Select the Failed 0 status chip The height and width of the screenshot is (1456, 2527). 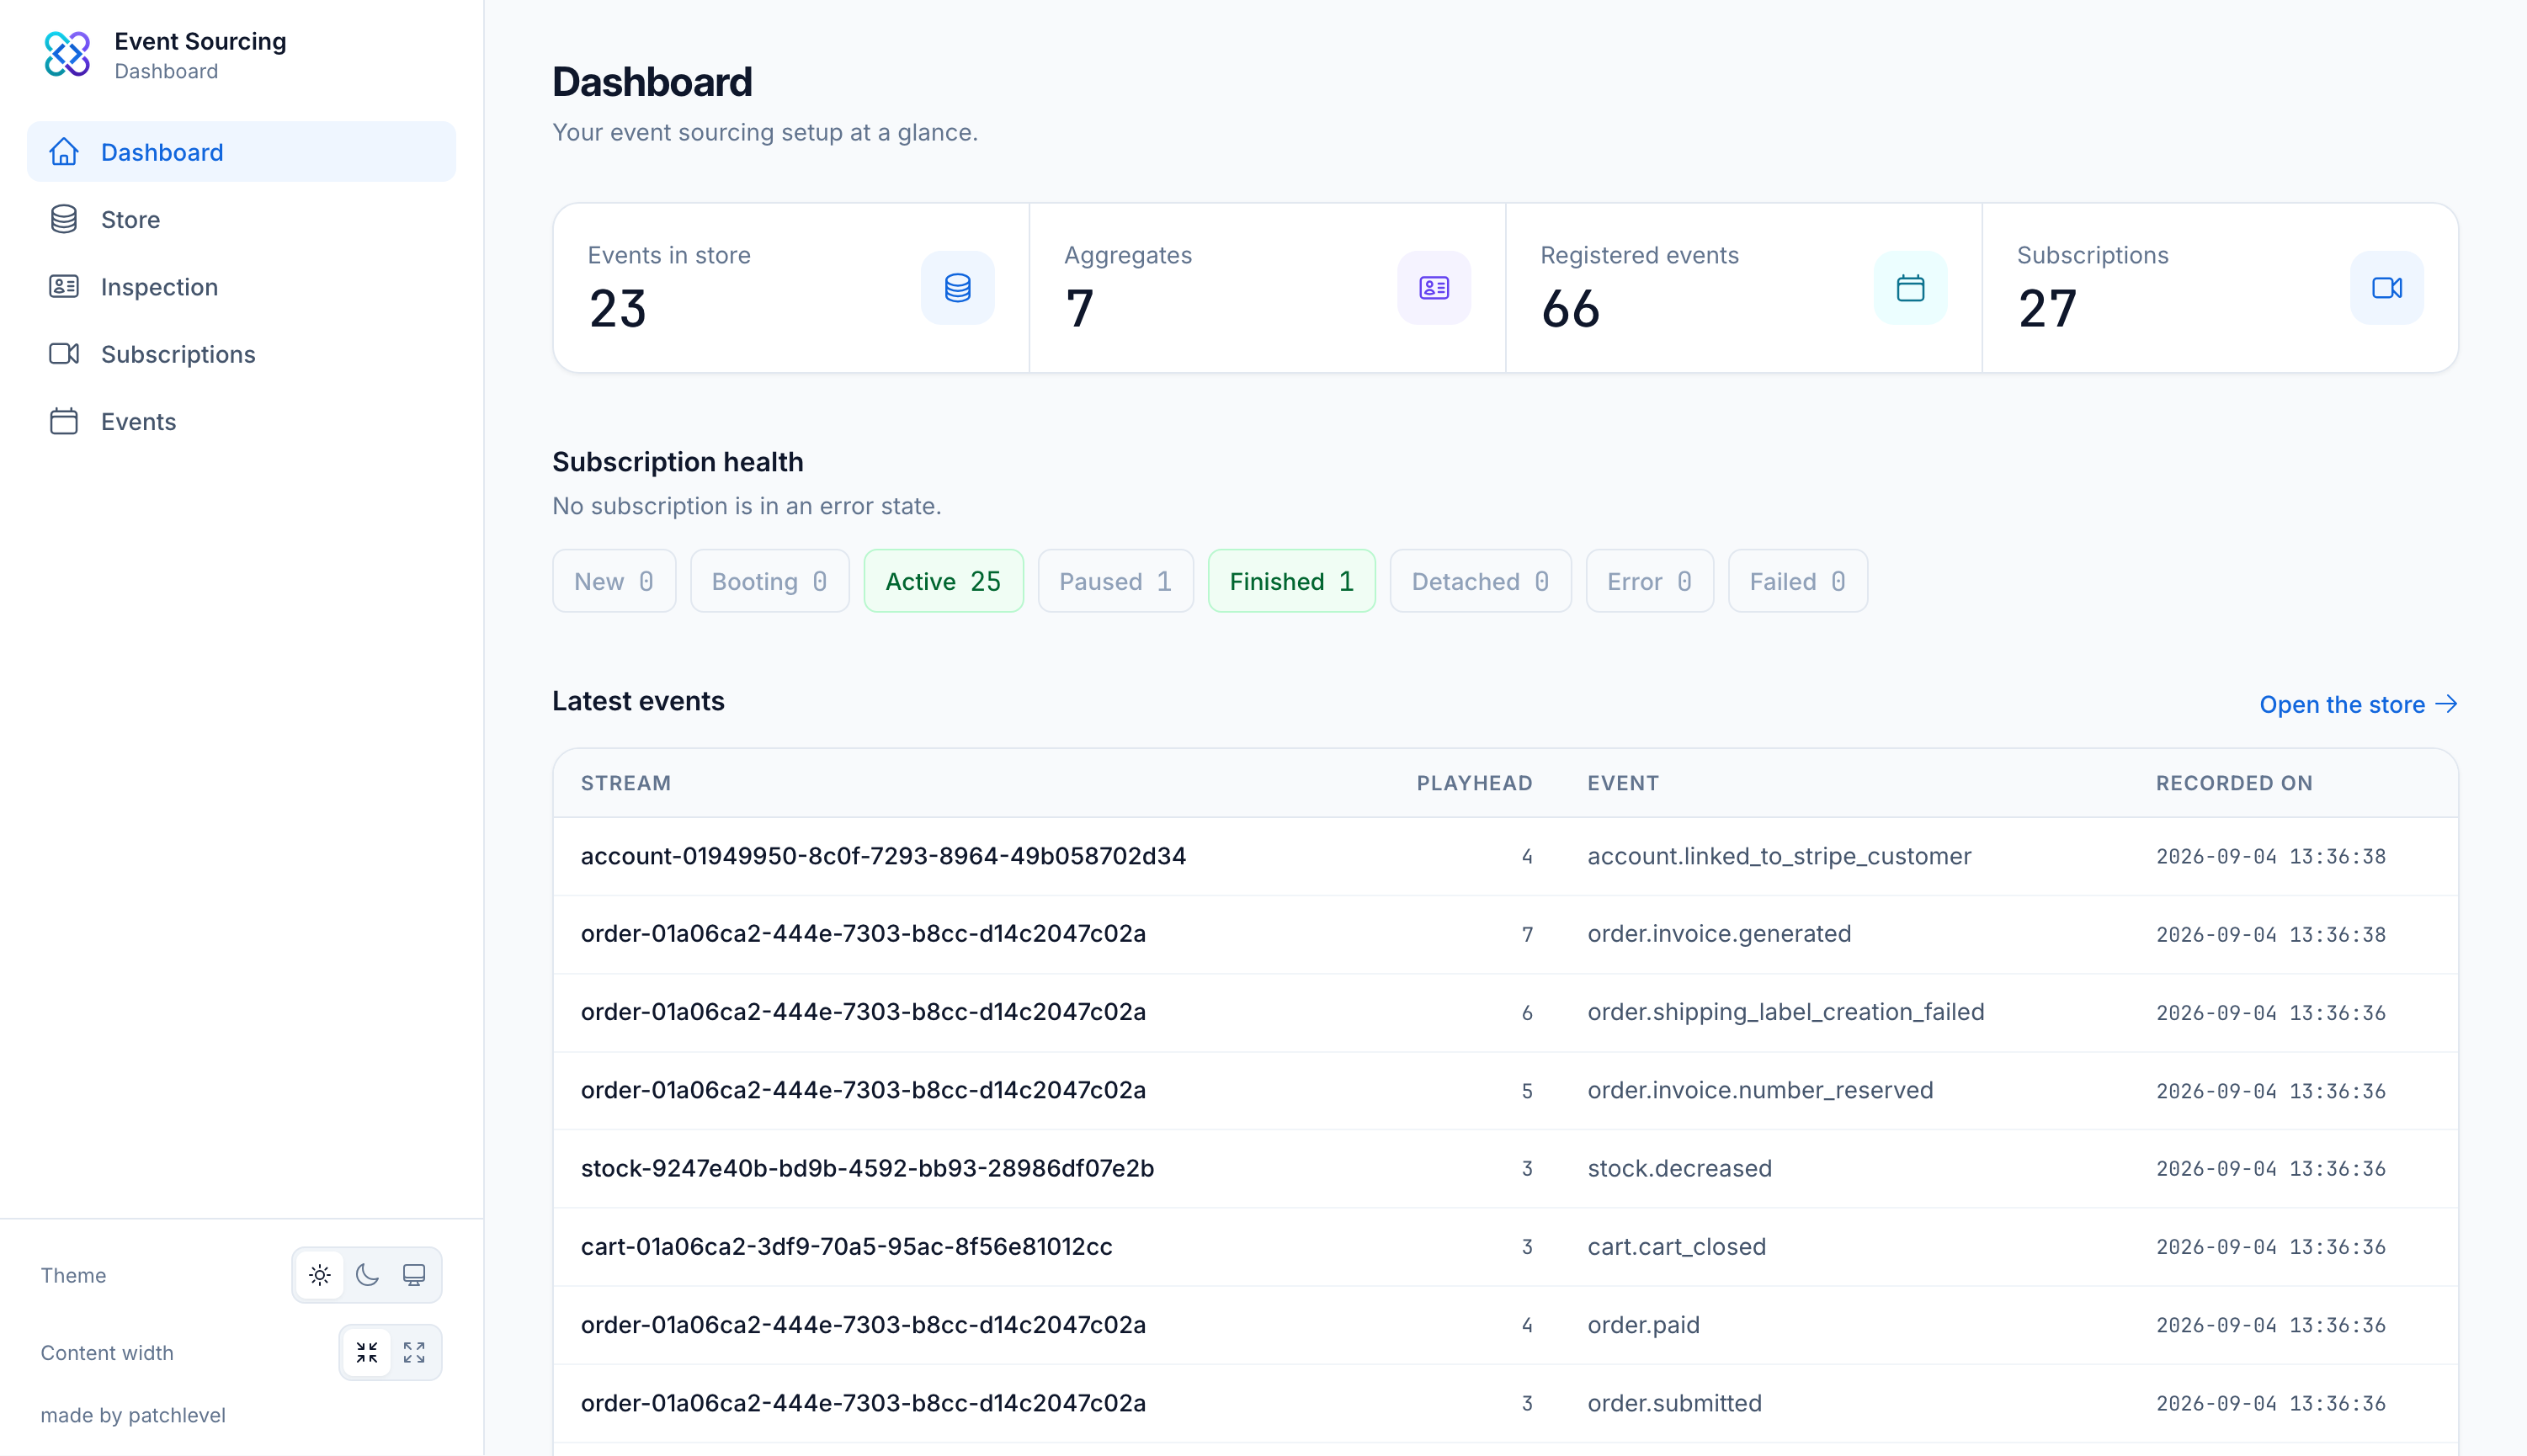tap(1797, 581)
